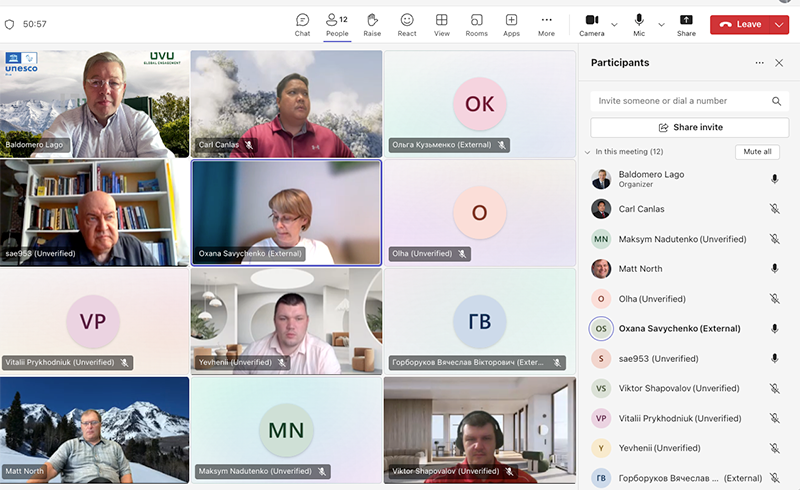Image resolution: width=800 pixels, height=490 pixels.
Task: Click the Share screen icon
Action: point(686,24)
